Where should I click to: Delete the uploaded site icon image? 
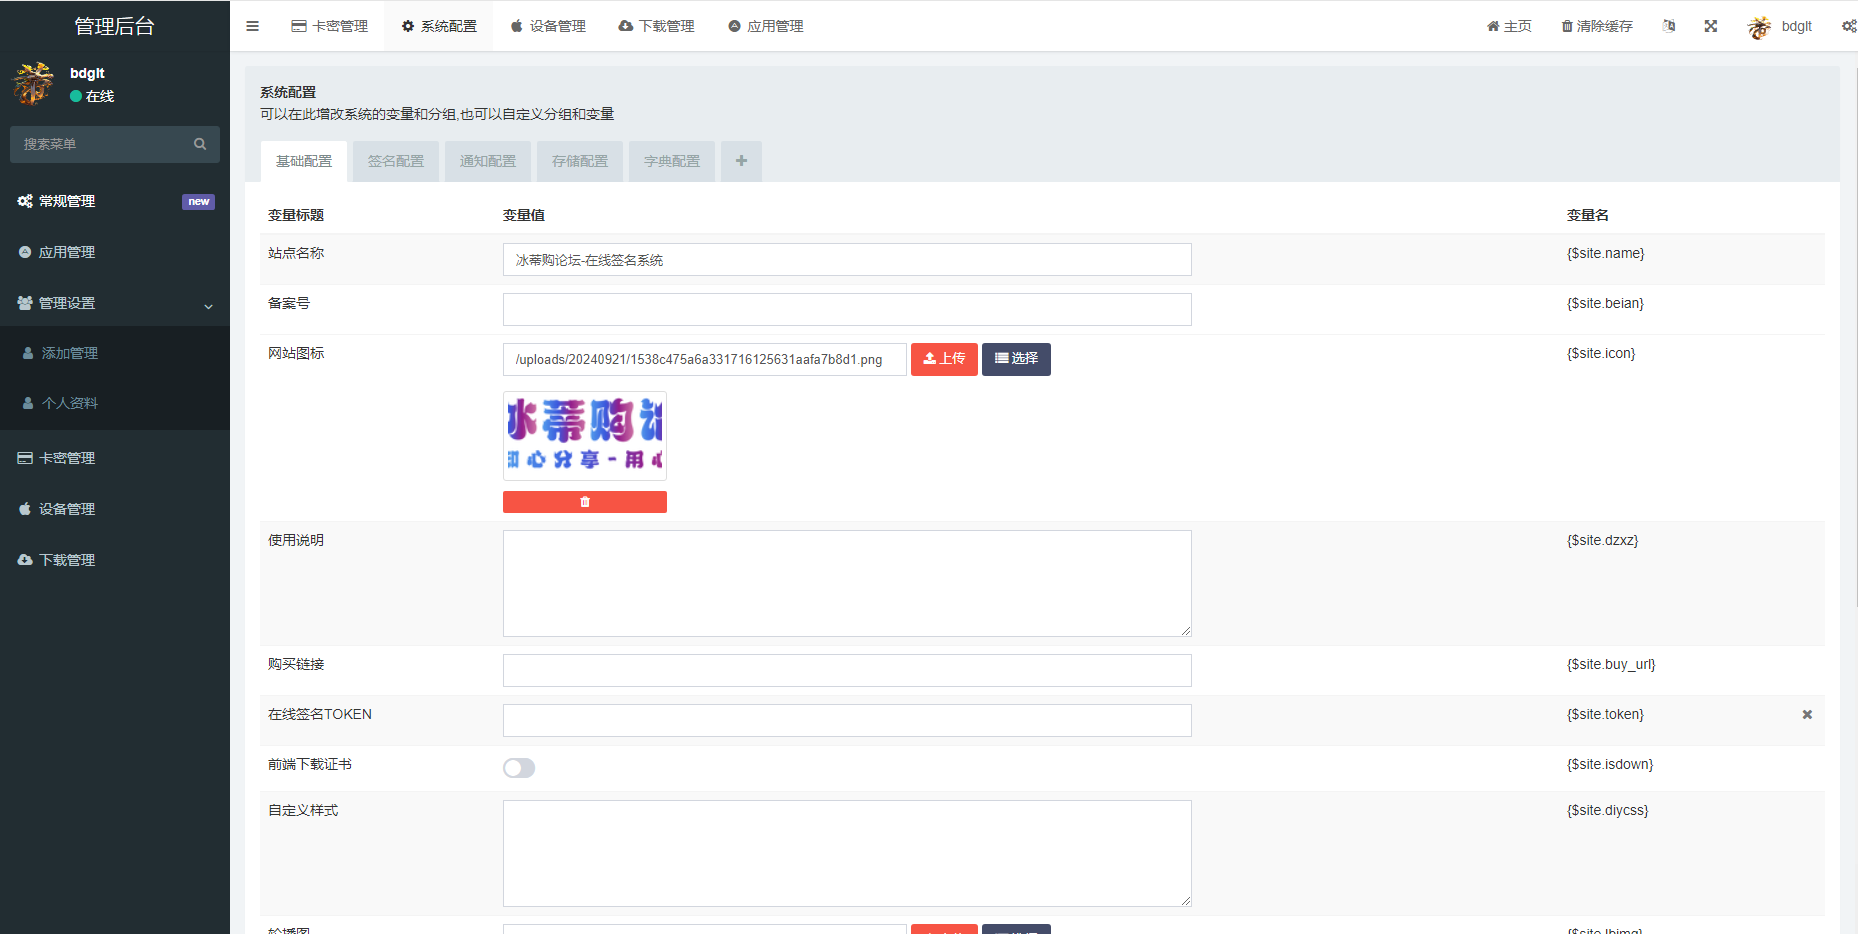point(584,501)
